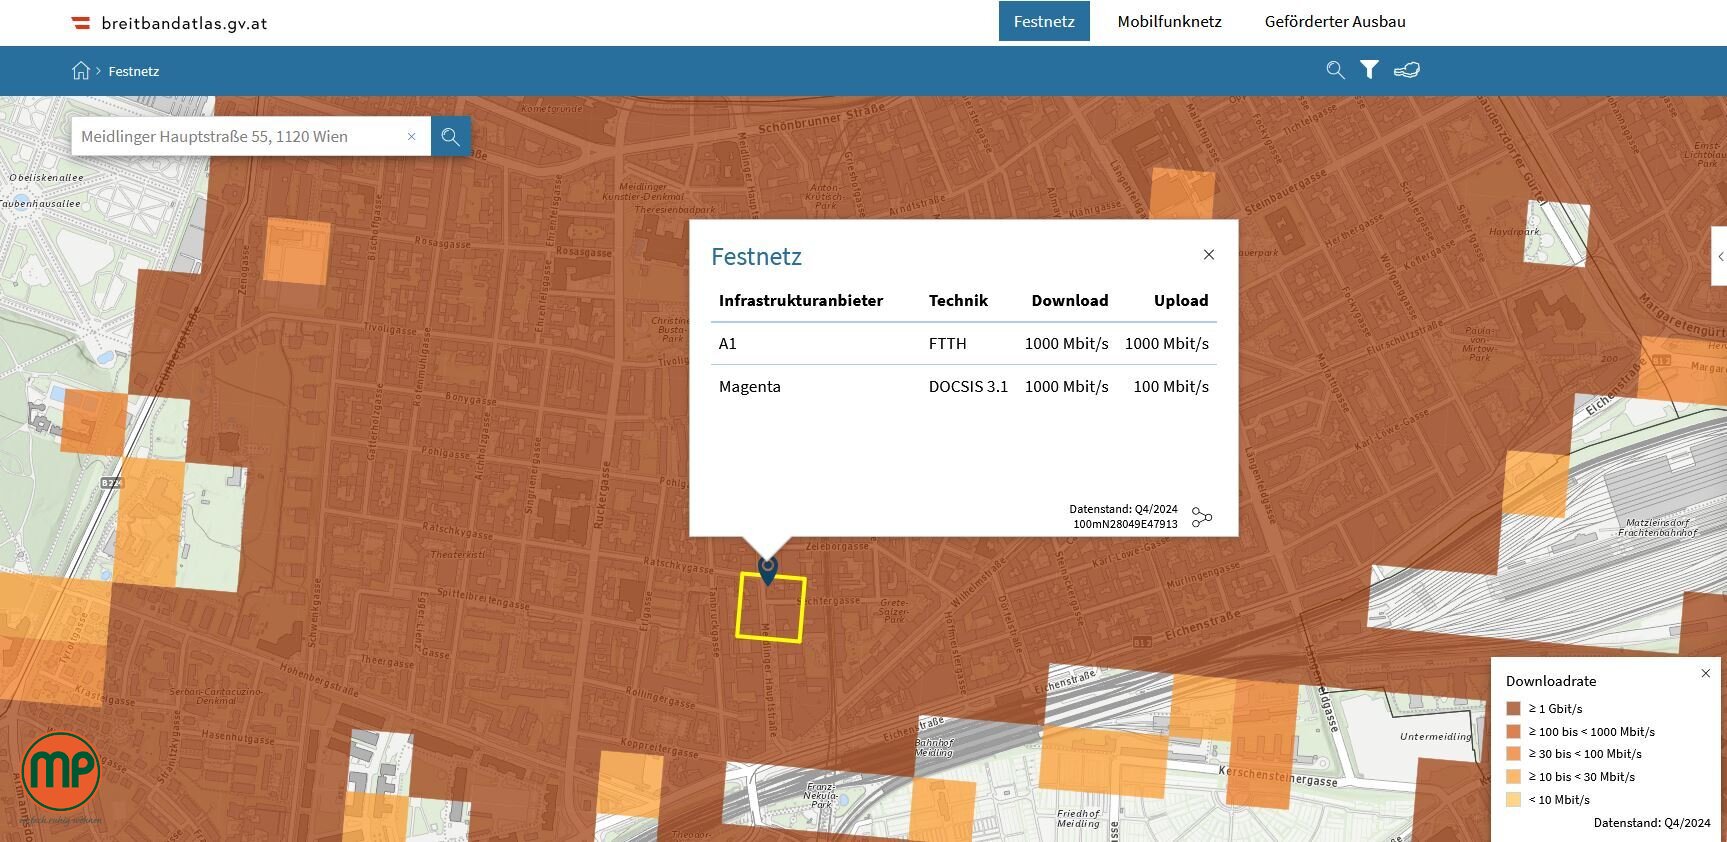Close the Downloadrate legend panel
This screenshot has height=842, width=1727.
click(x=1706, y=673)
